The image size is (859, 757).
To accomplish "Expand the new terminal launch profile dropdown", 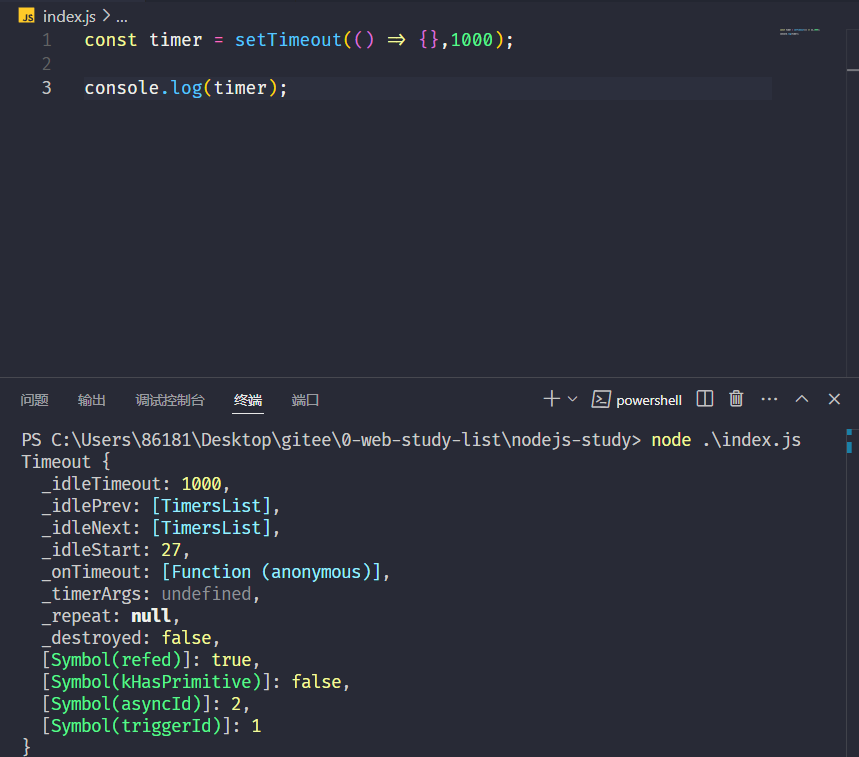I will (x=572, y=399).
